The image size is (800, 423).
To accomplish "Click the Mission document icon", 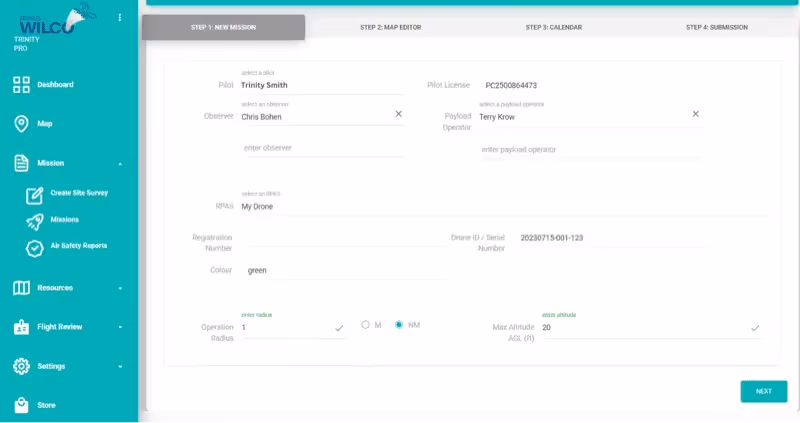I will (21, 163).
